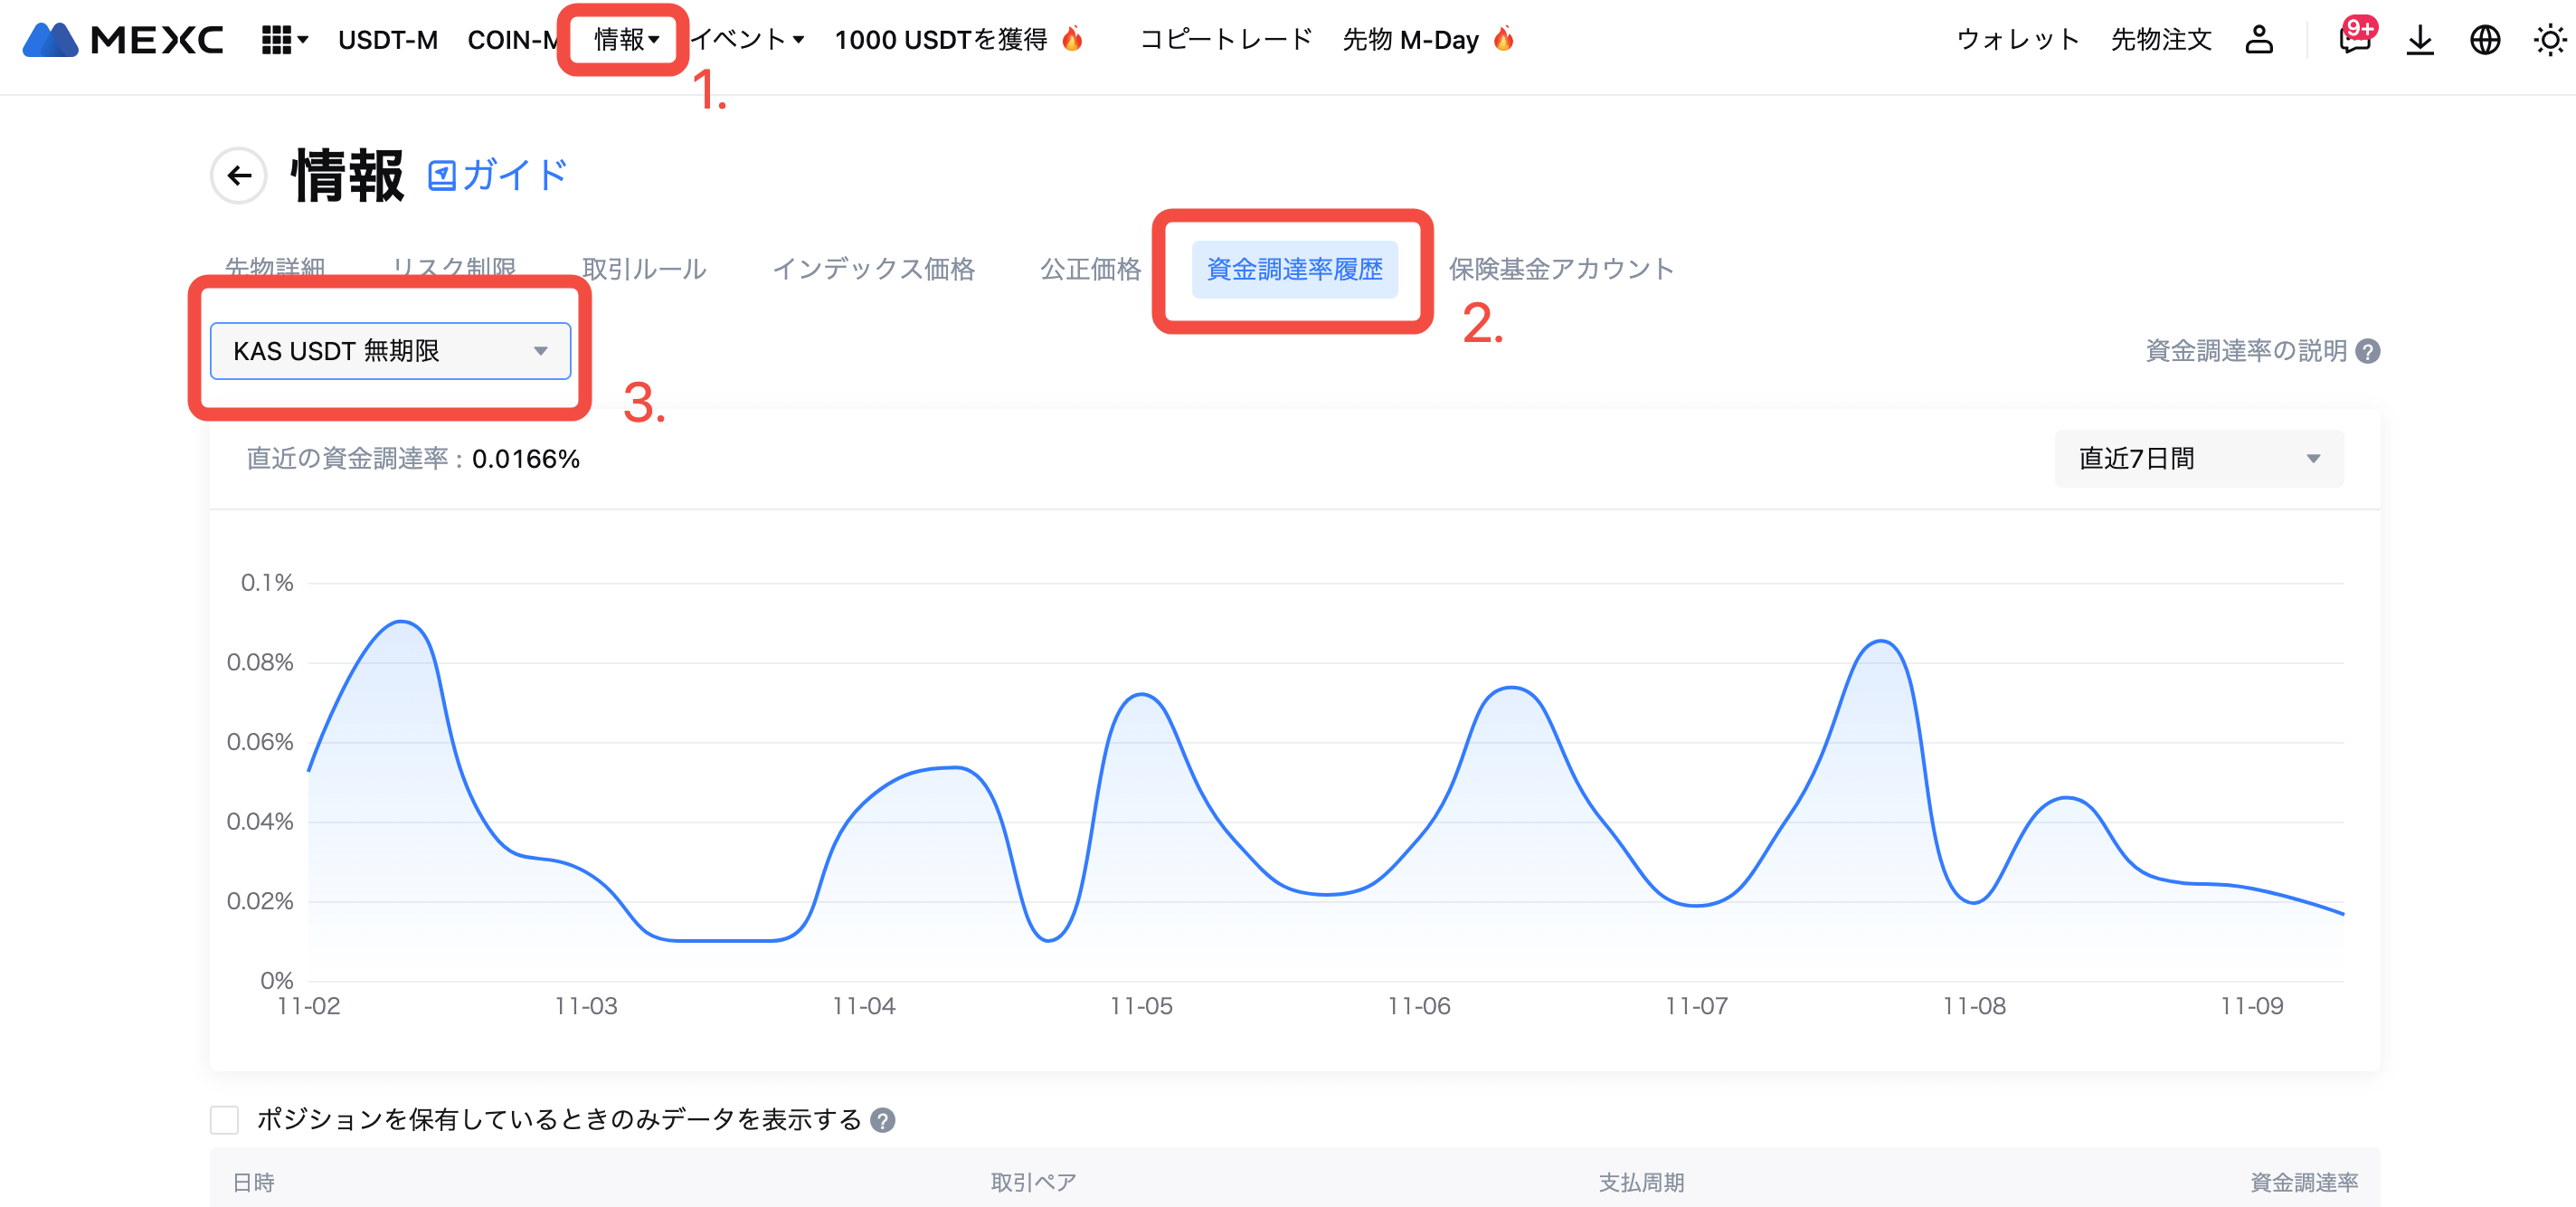Expand the KAS USDT 無期限 pair dropdown
The width and height of the screenshot is (2576, 1207).
click(390, 351)
